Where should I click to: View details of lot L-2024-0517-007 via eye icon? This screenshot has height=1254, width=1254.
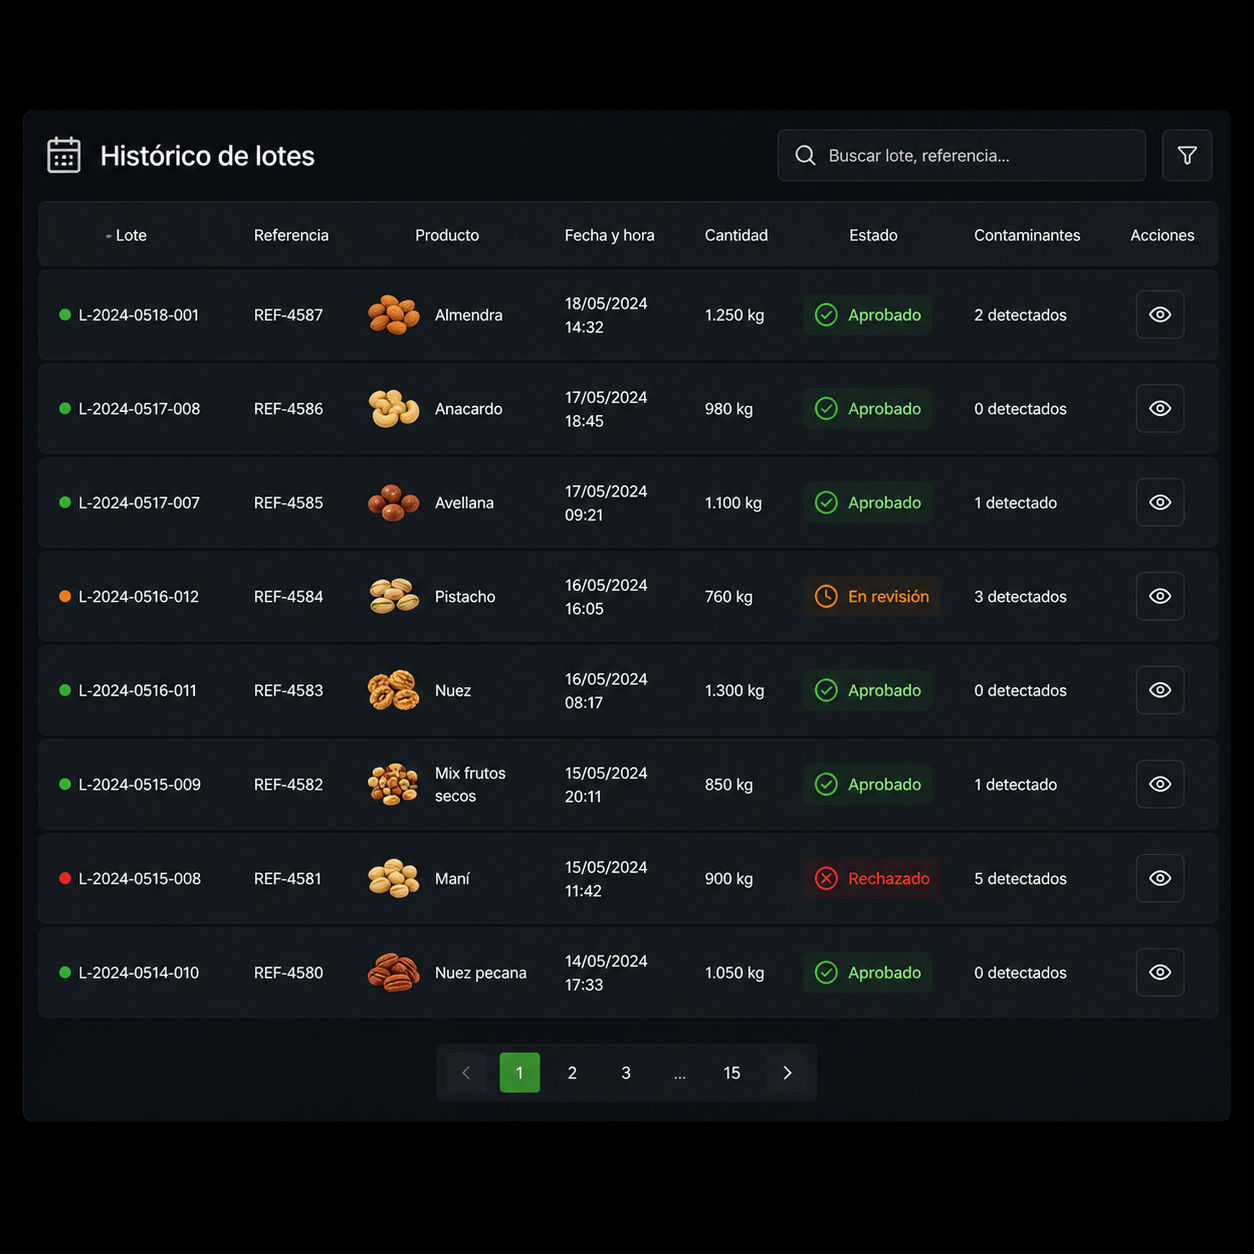point(1160,503)
